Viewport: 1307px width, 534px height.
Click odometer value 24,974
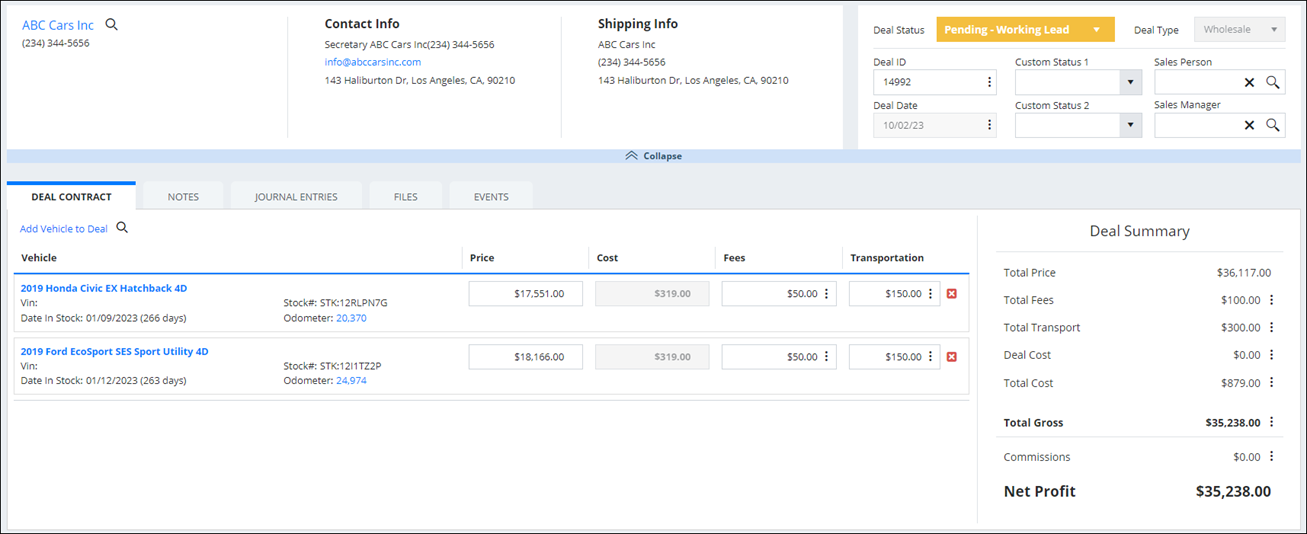click(351, 381)
